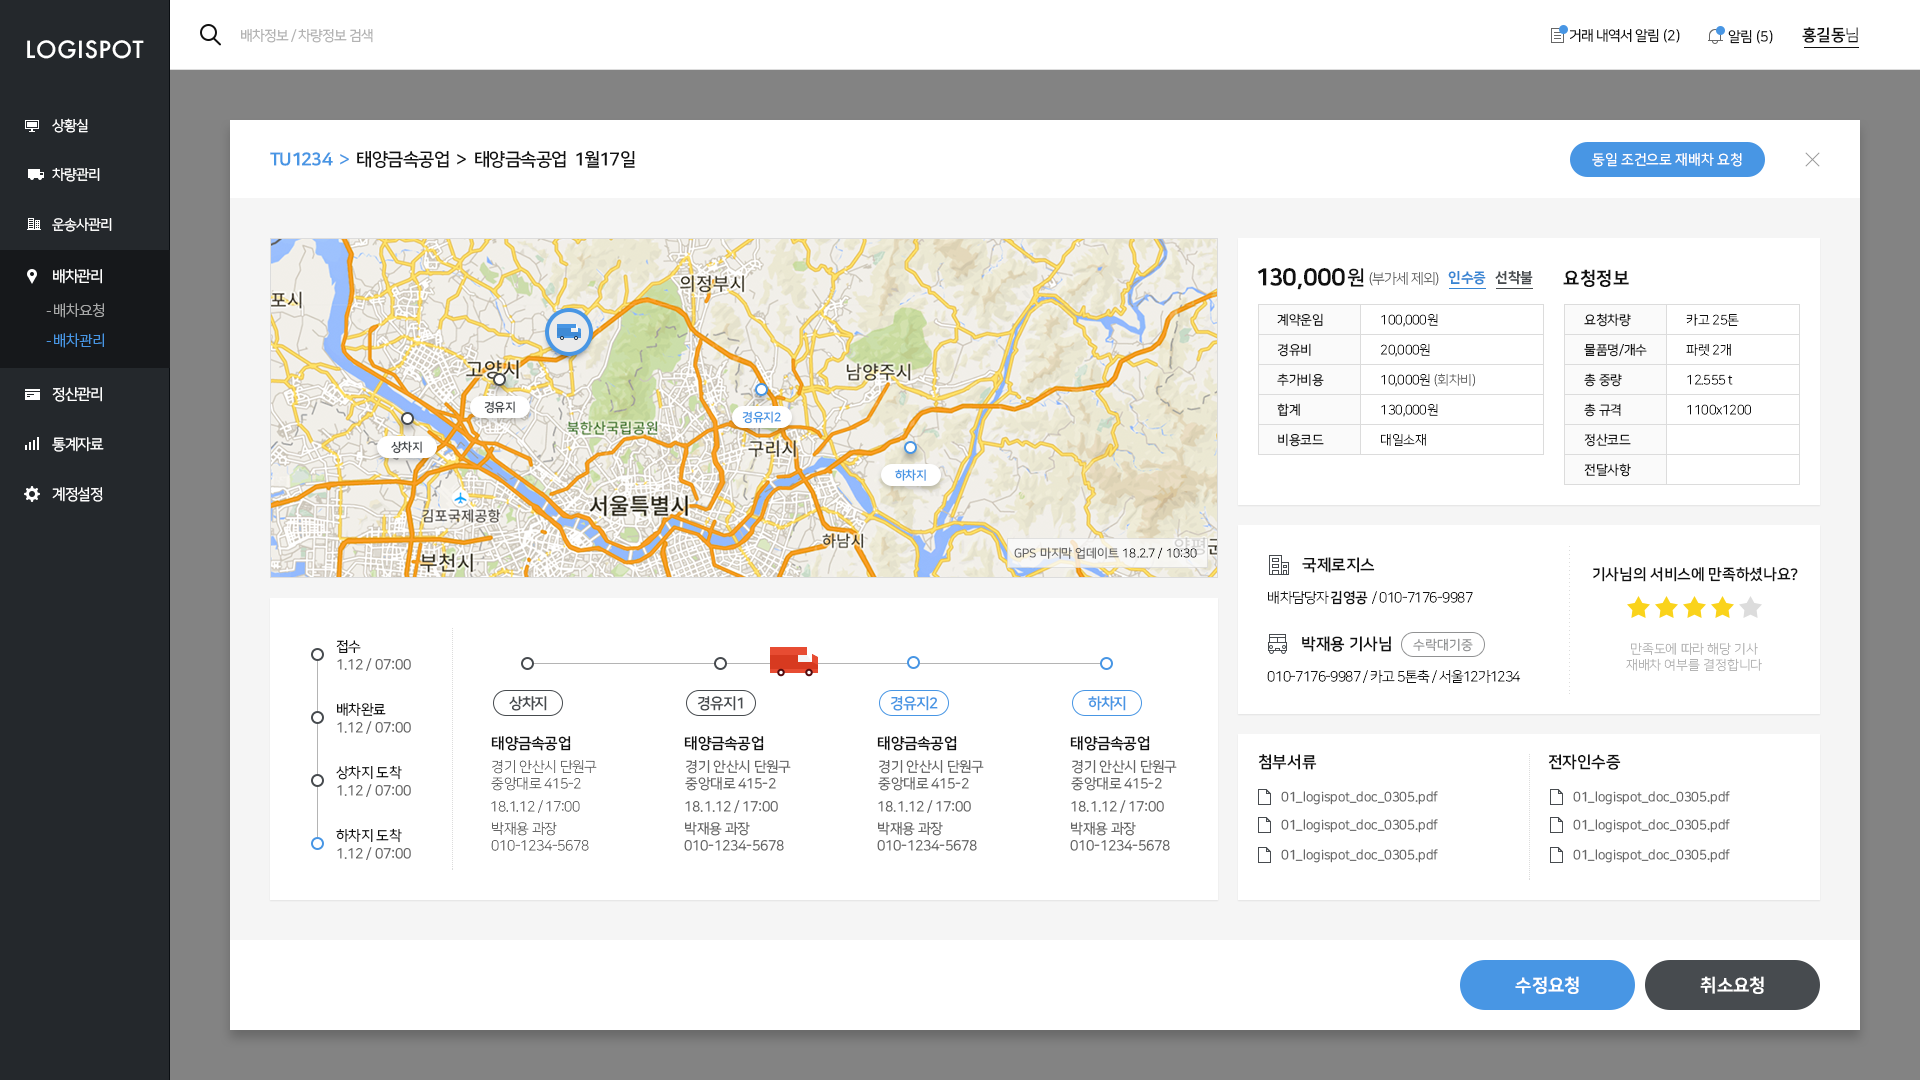Select the 인수증 payment option link
1920x1080 pixels.
1466,278
